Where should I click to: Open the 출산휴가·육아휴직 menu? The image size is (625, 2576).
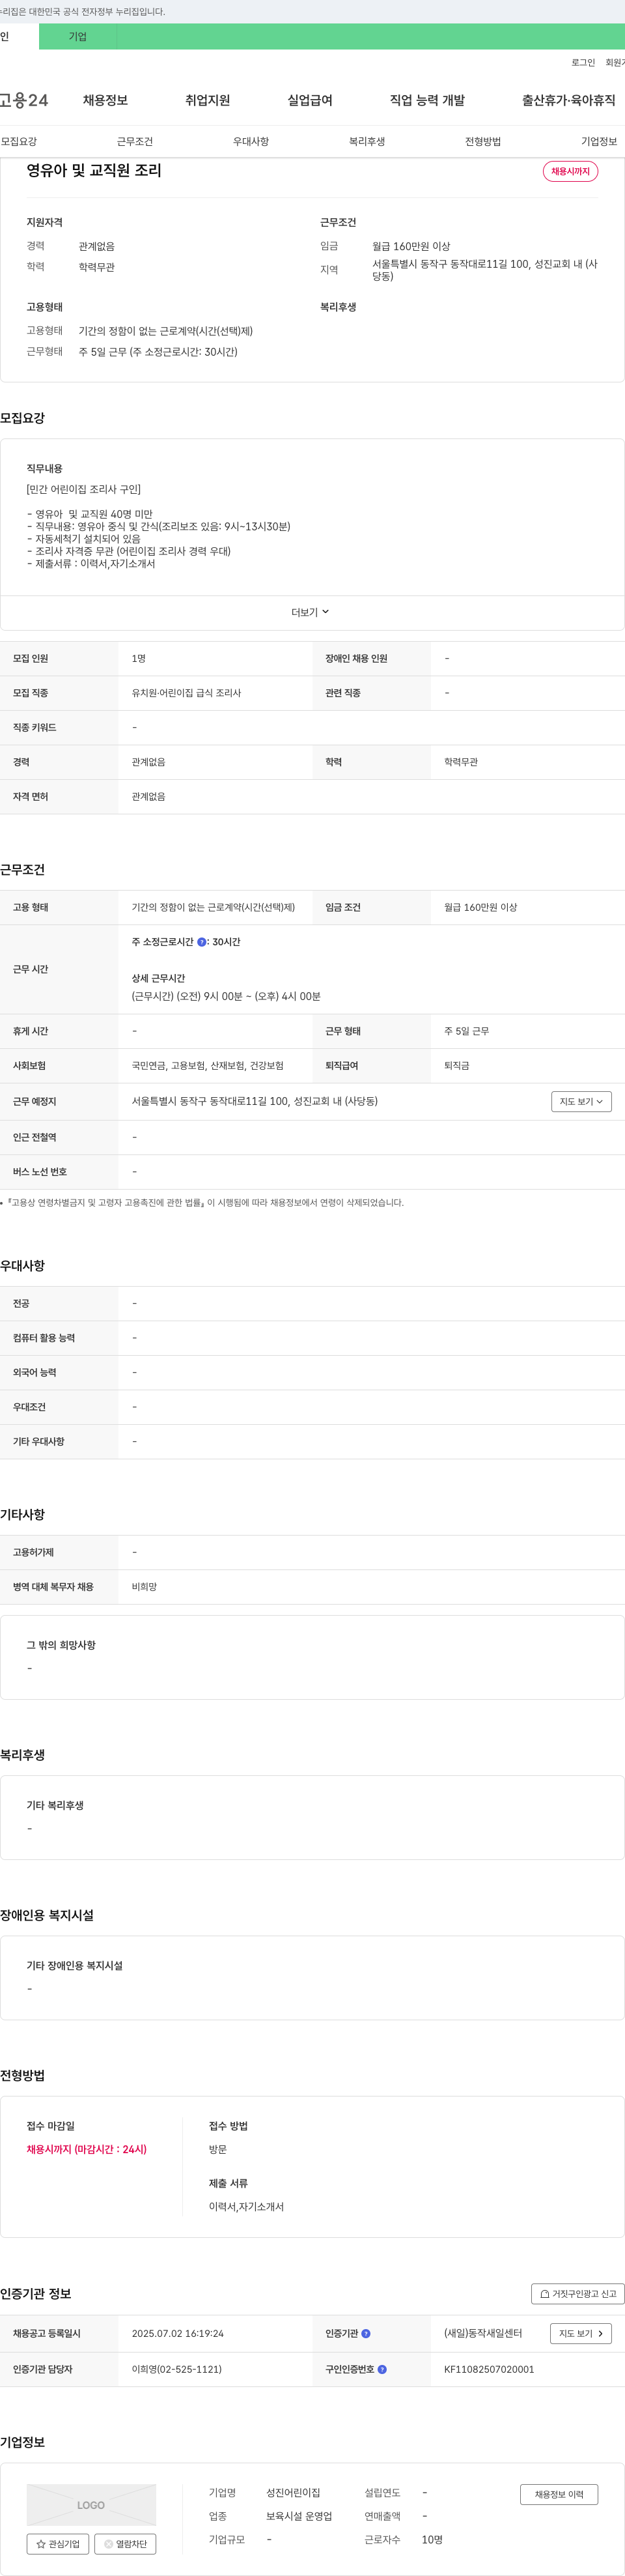(x=568, y=100)
